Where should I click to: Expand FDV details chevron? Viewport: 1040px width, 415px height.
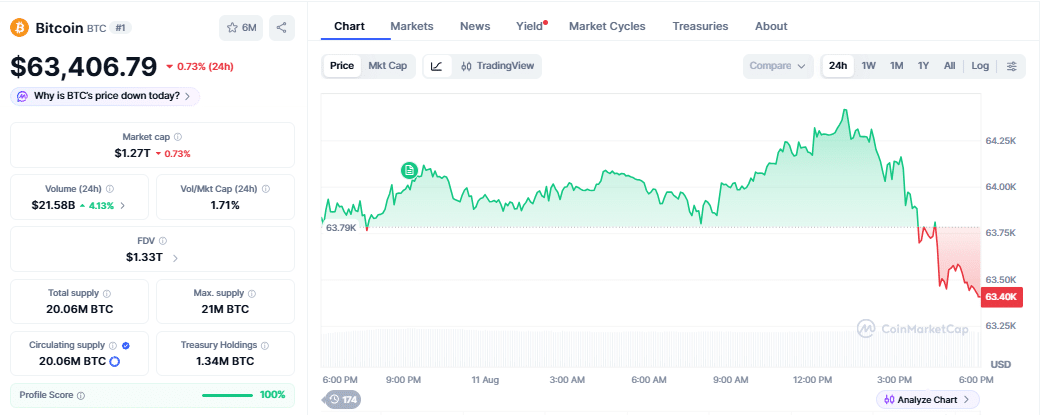(175, 258)
